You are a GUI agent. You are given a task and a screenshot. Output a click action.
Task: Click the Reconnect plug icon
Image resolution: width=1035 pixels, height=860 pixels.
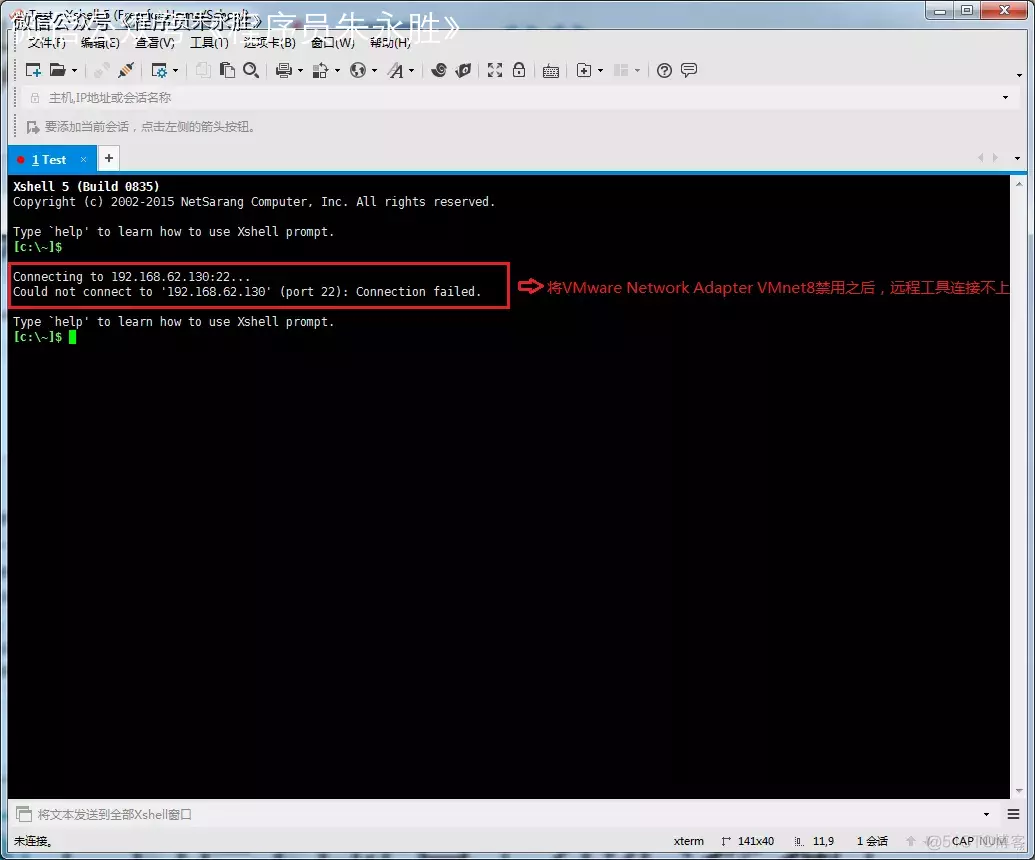(x=126, y=70)
